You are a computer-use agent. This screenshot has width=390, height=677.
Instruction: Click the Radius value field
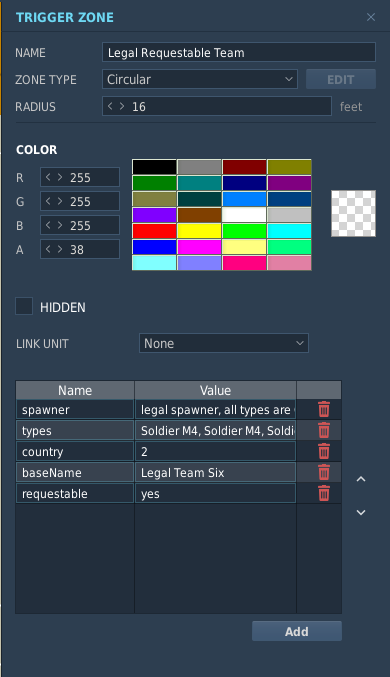coord(217,106)
